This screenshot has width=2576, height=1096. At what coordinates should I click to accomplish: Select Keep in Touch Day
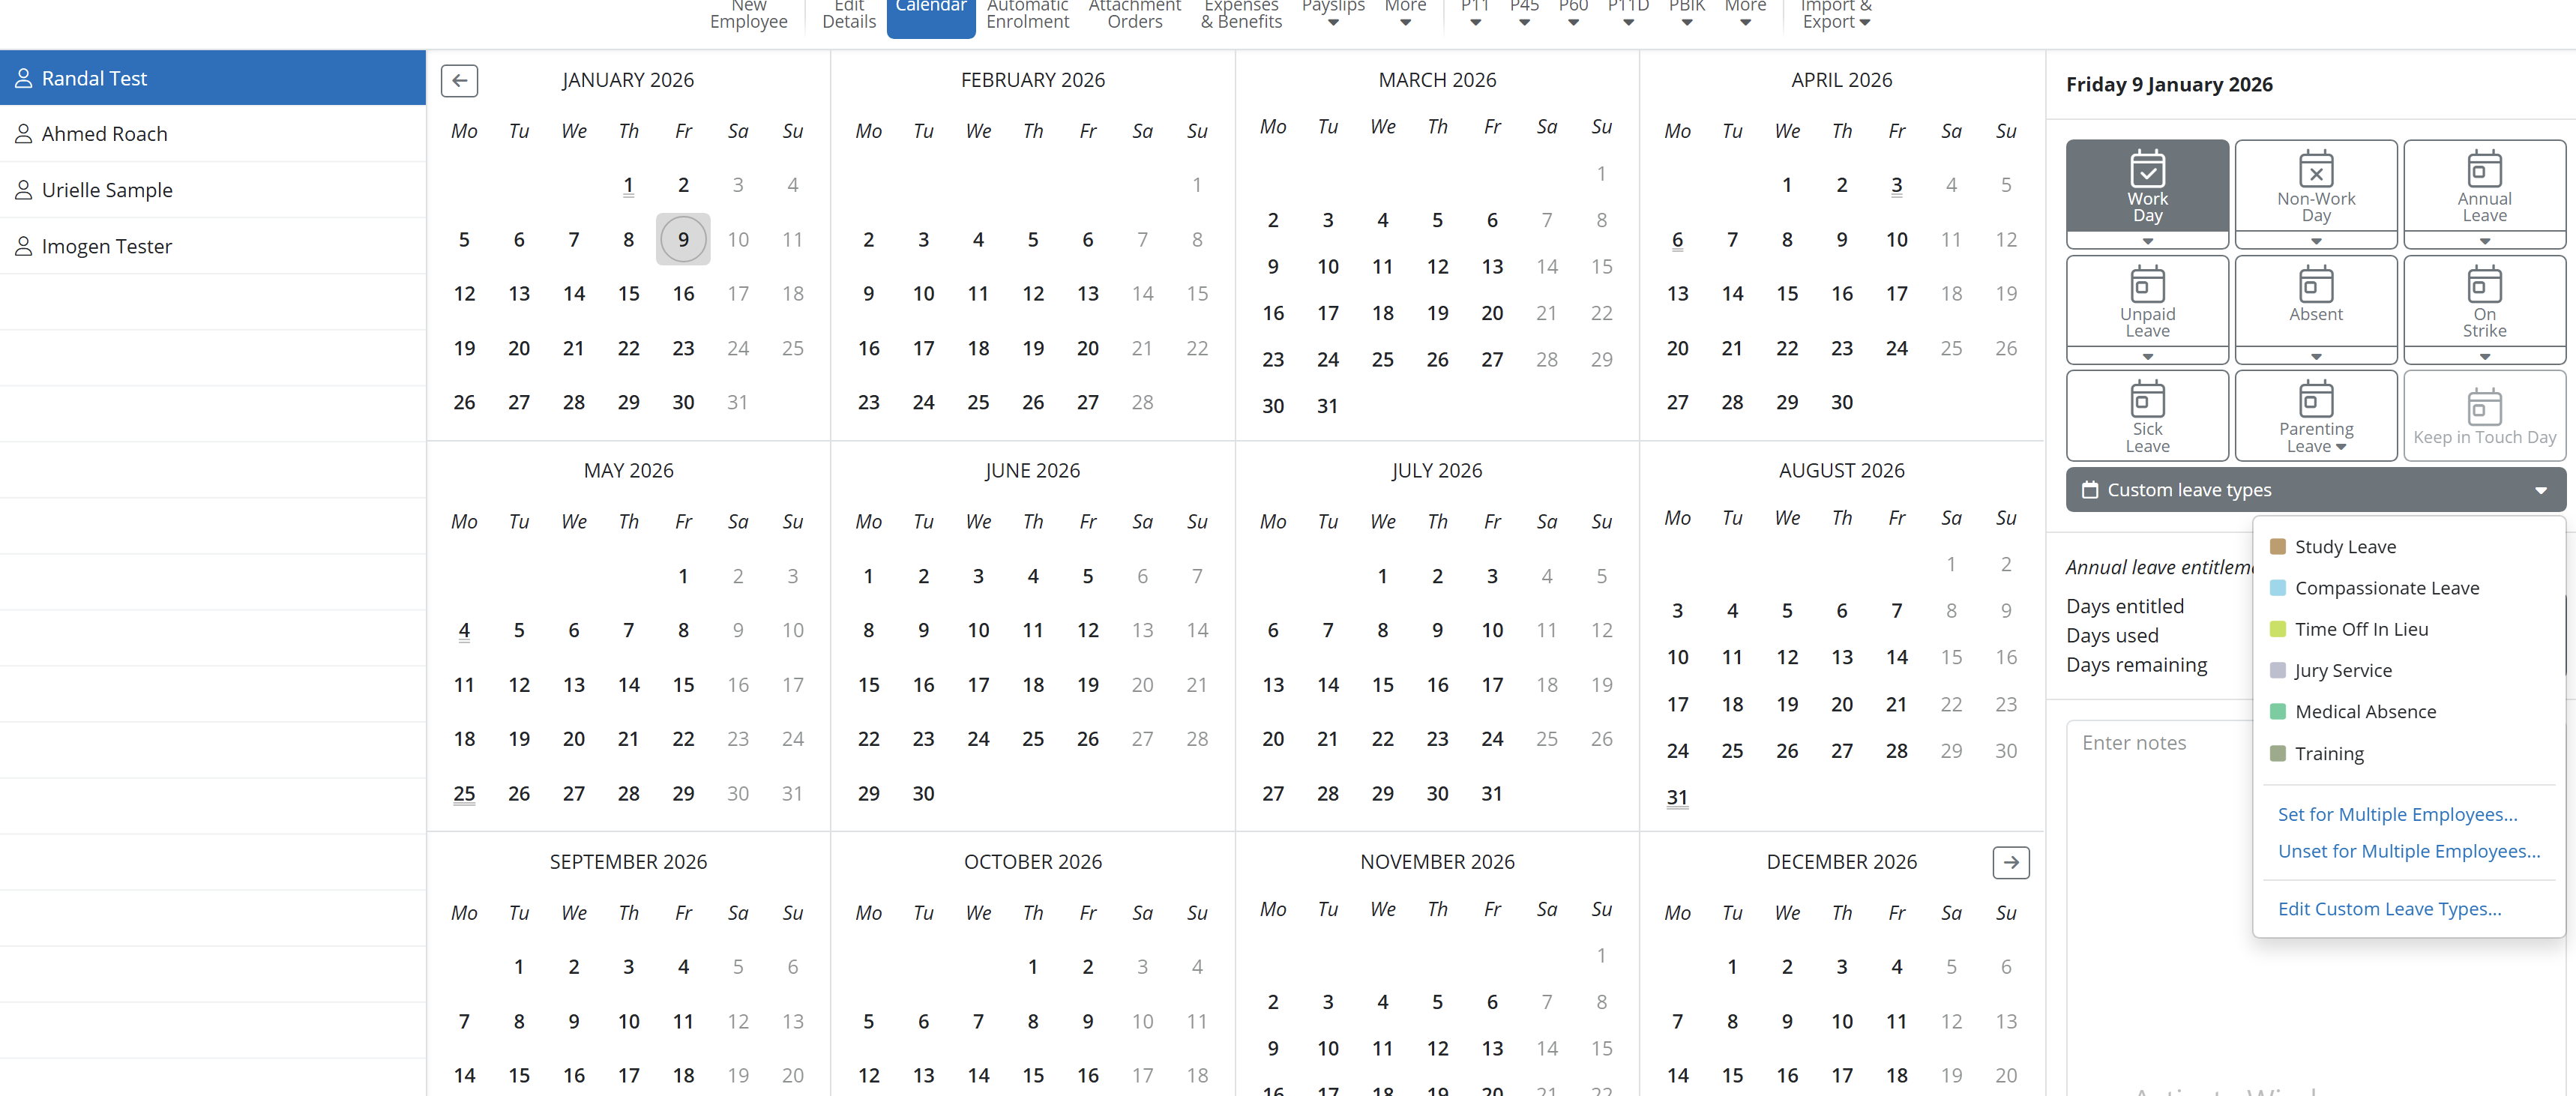click(x=2484, y=416)
